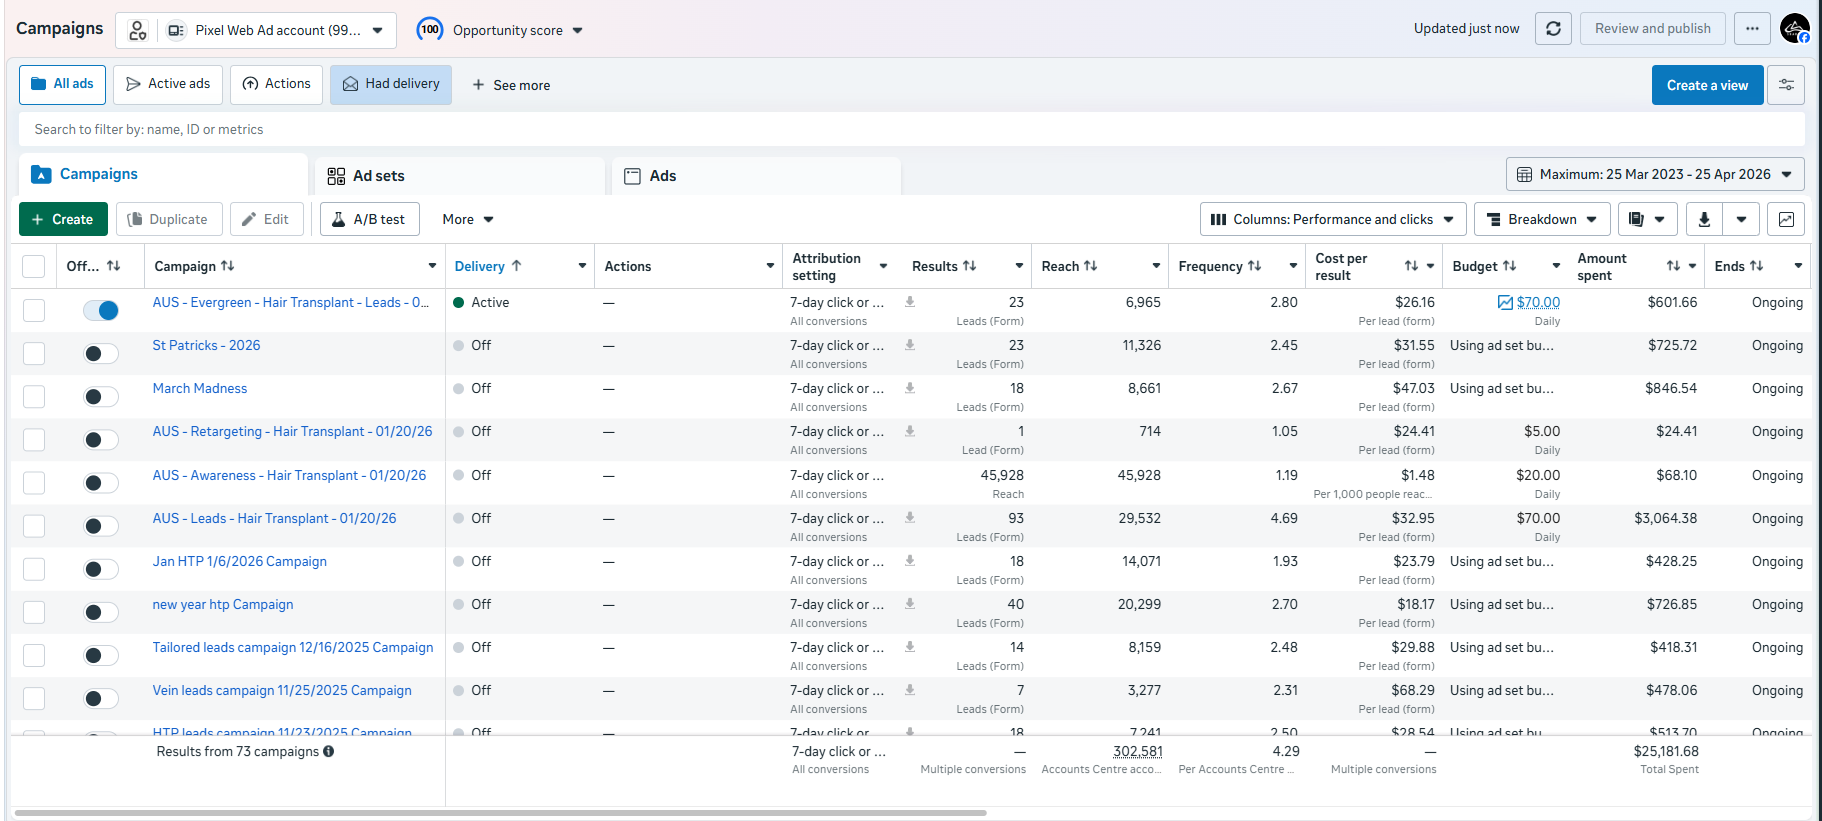Open the Columns: Performance and clicks dropdown
This screenshot has width=1822, height=821.
pyautogui.click(x=1333, y=219)
